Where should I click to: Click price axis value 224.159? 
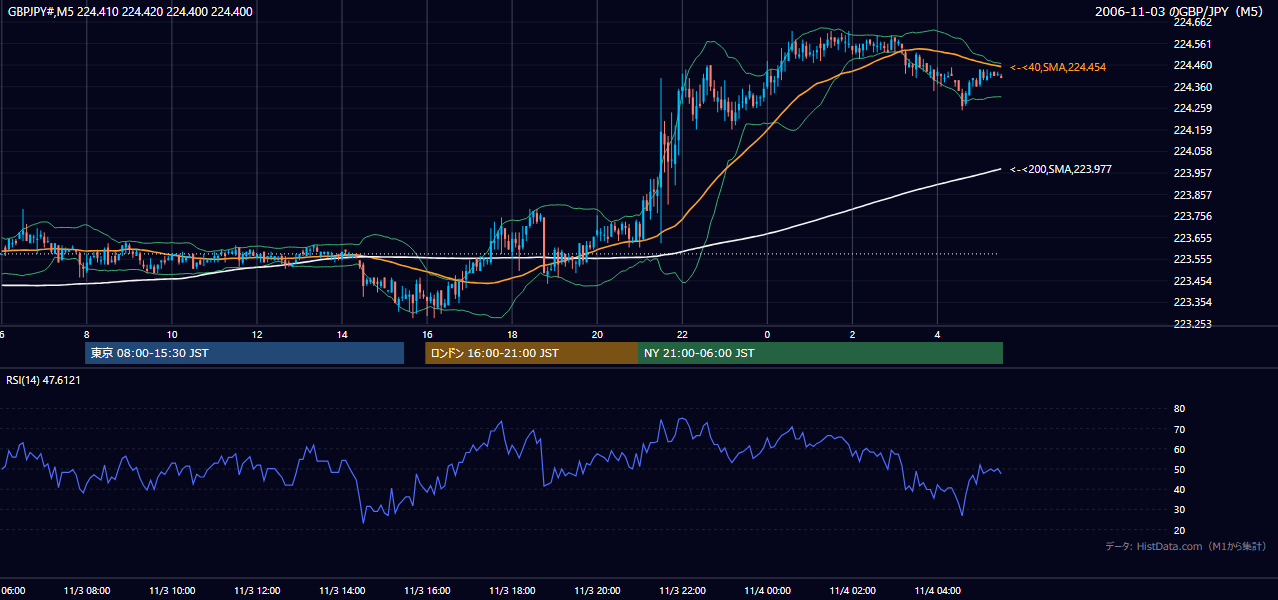point(1192,130)
